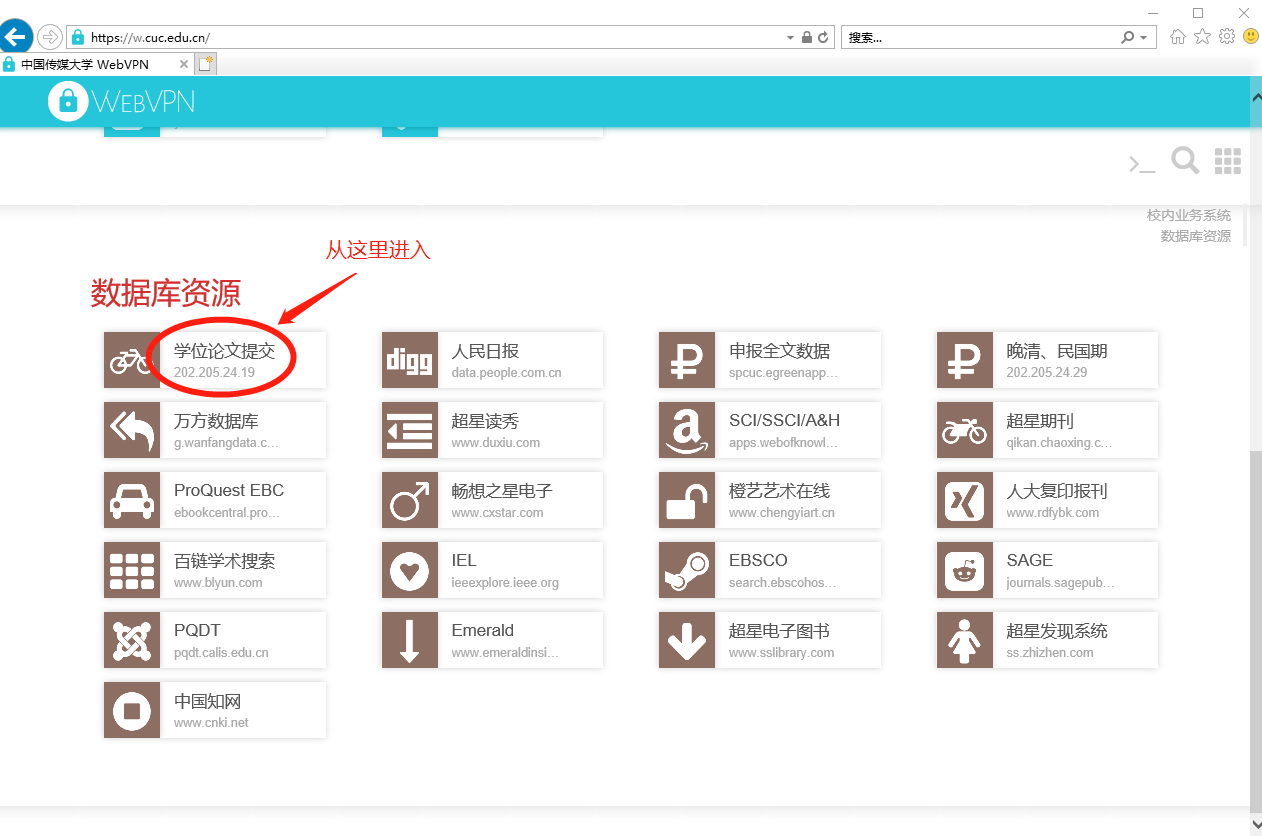Screen dimensions: 1262x836
Task: Refresh the page with the reload icon
Action: (x=823, y=37)
